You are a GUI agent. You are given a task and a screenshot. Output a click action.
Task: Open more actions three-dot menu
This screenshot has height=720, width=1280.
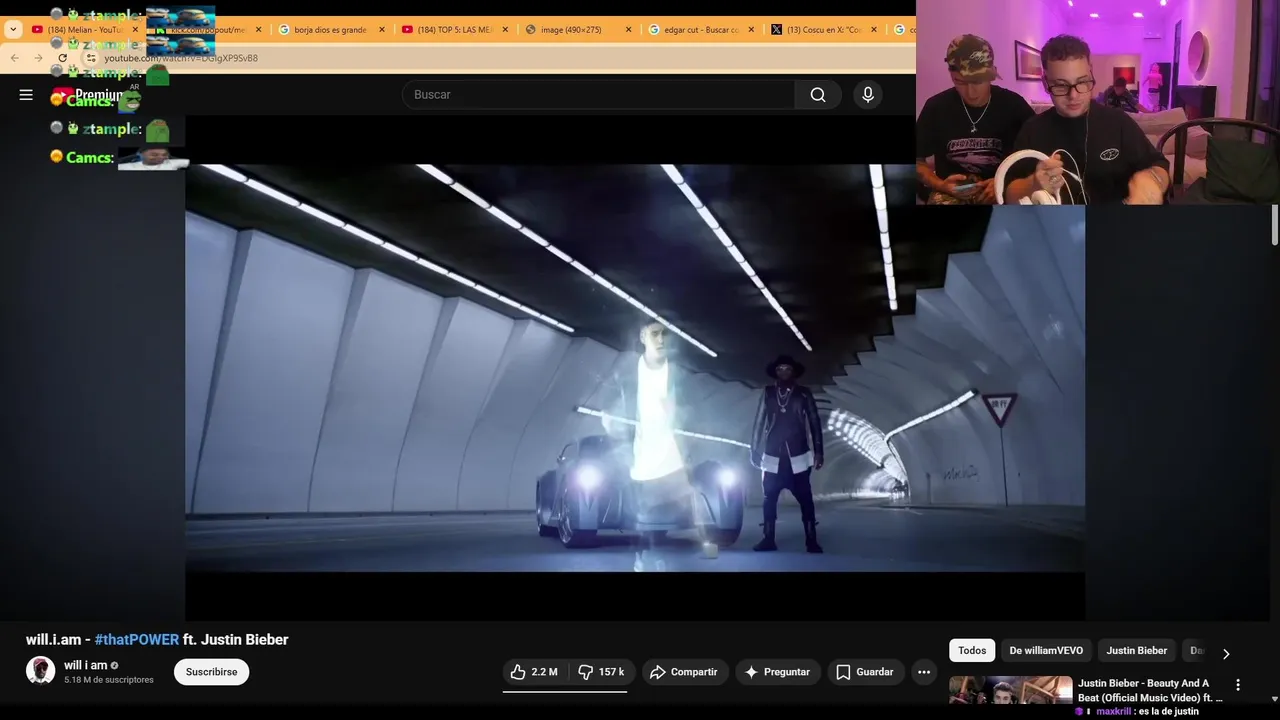924,672
